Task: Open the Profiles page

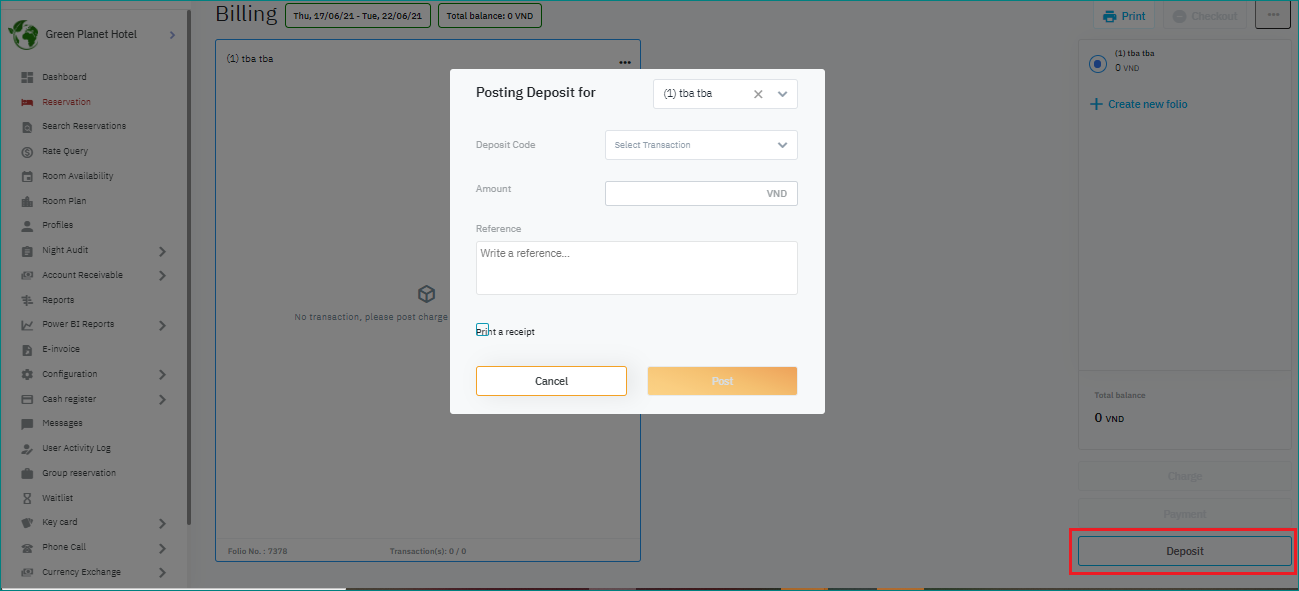Action: (x=58, y=225)
